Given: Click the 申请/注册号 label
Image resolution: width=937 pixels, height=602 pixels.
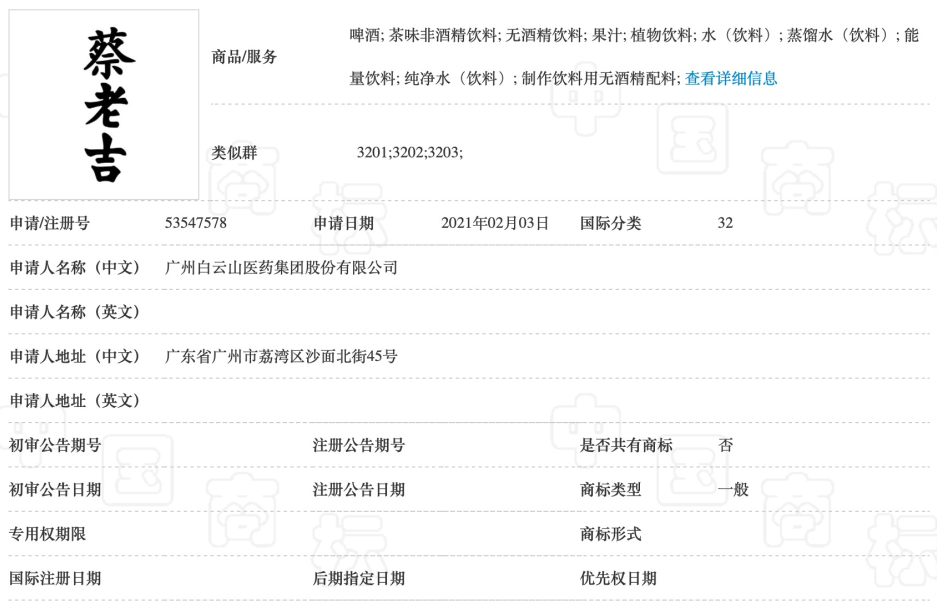Looking at the screenshot, I should (x=50, y=223).
